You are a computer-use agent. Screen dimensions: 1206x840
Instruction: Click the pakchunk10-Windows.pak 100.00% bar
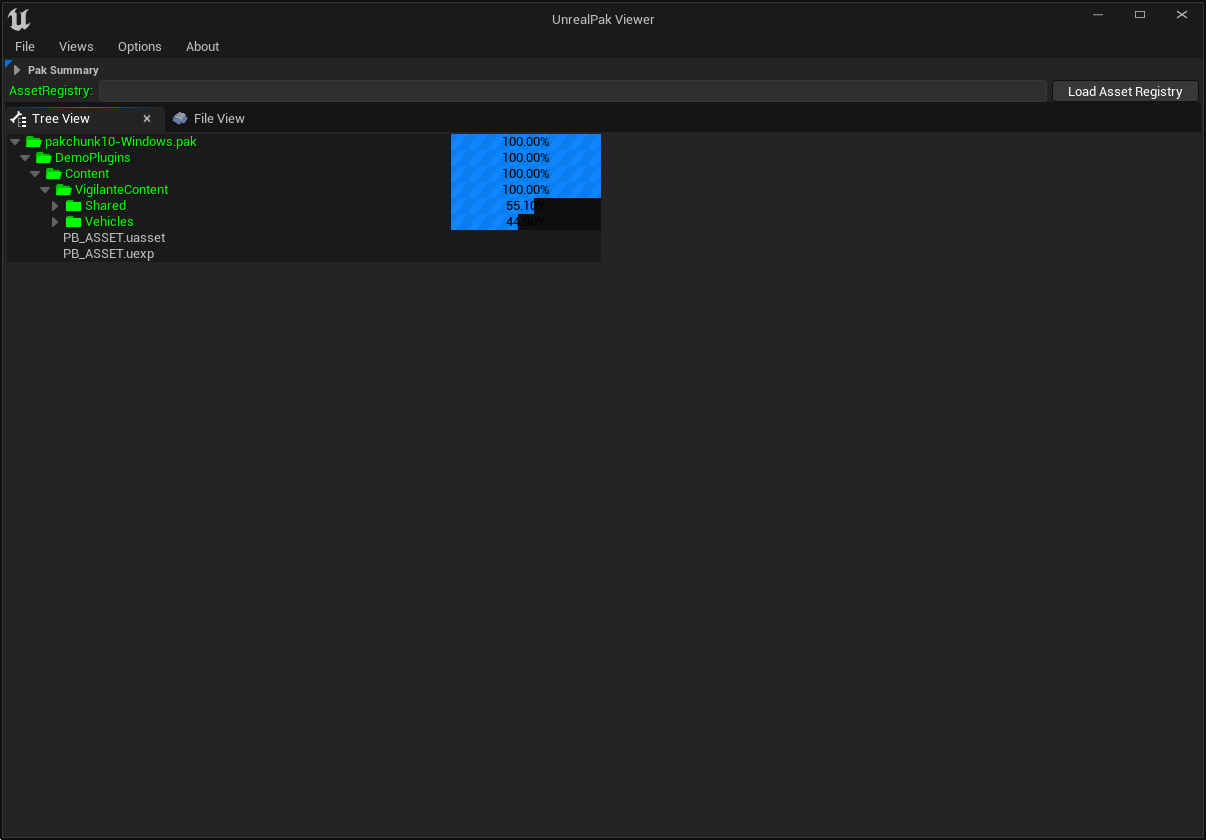526,142
